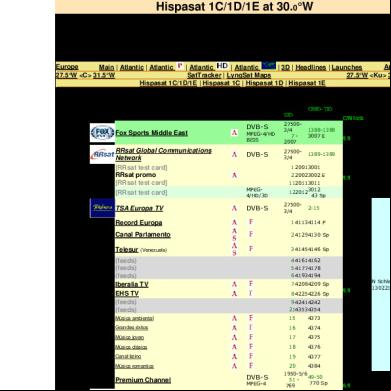391x391 pixels.
Task: Click the red A icon beside Fox Sports Middle East
Action: click(x=235, y=133)
